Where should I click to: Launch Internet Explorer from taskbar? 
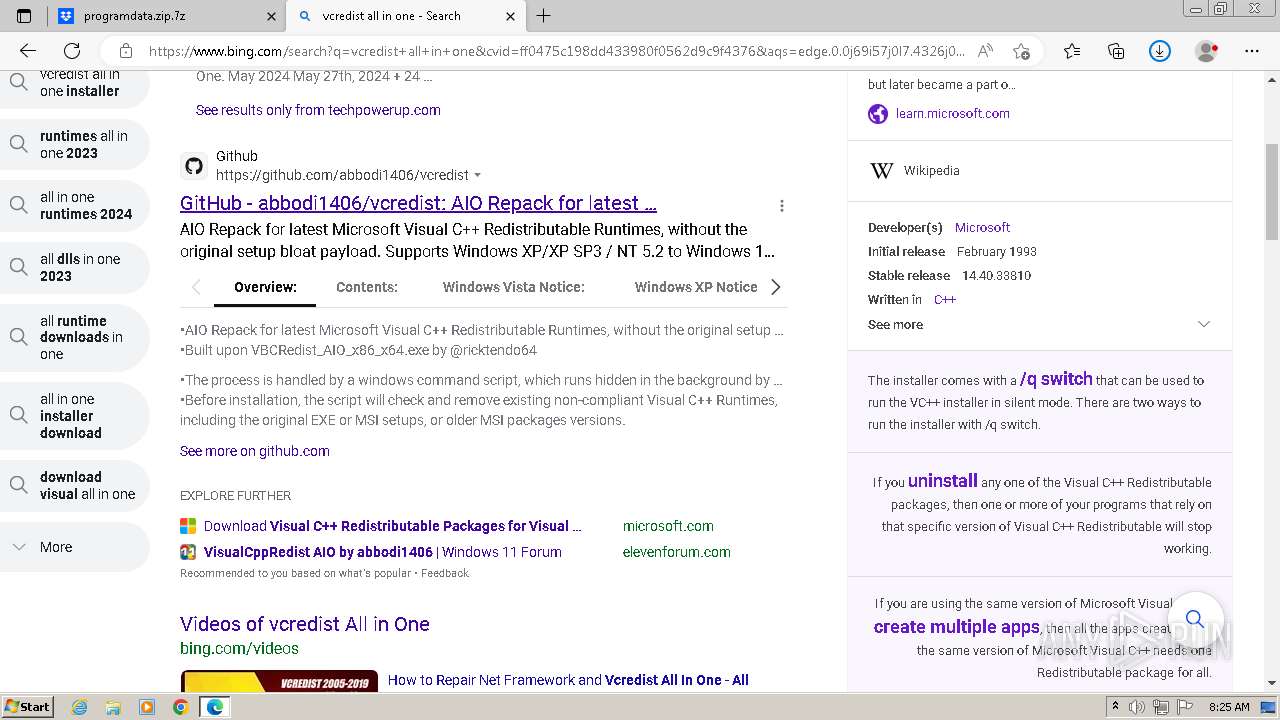80,707
